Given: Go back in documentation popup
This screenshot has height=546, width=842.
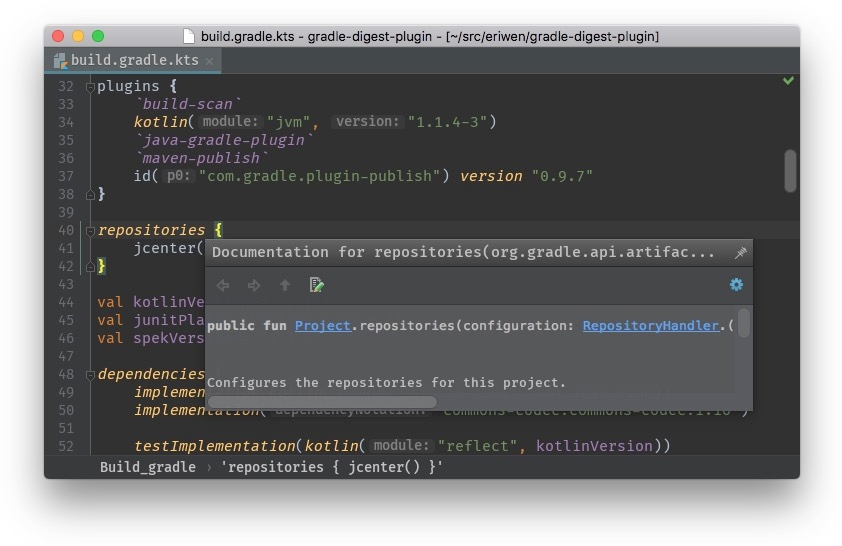Looking at the screenshot, I should [223, 285].
